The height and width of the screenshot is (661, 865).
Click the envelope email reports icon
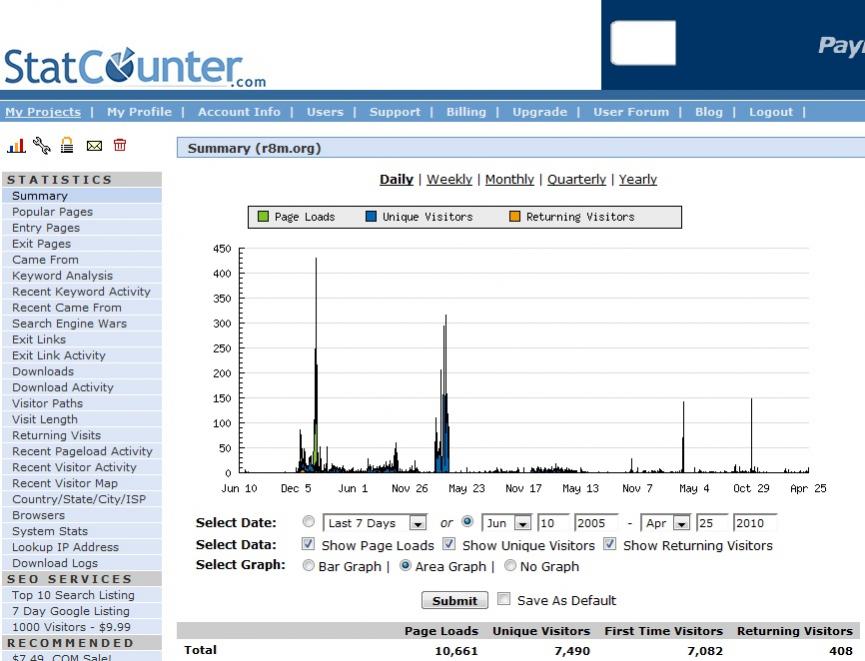tap(94, 146)
